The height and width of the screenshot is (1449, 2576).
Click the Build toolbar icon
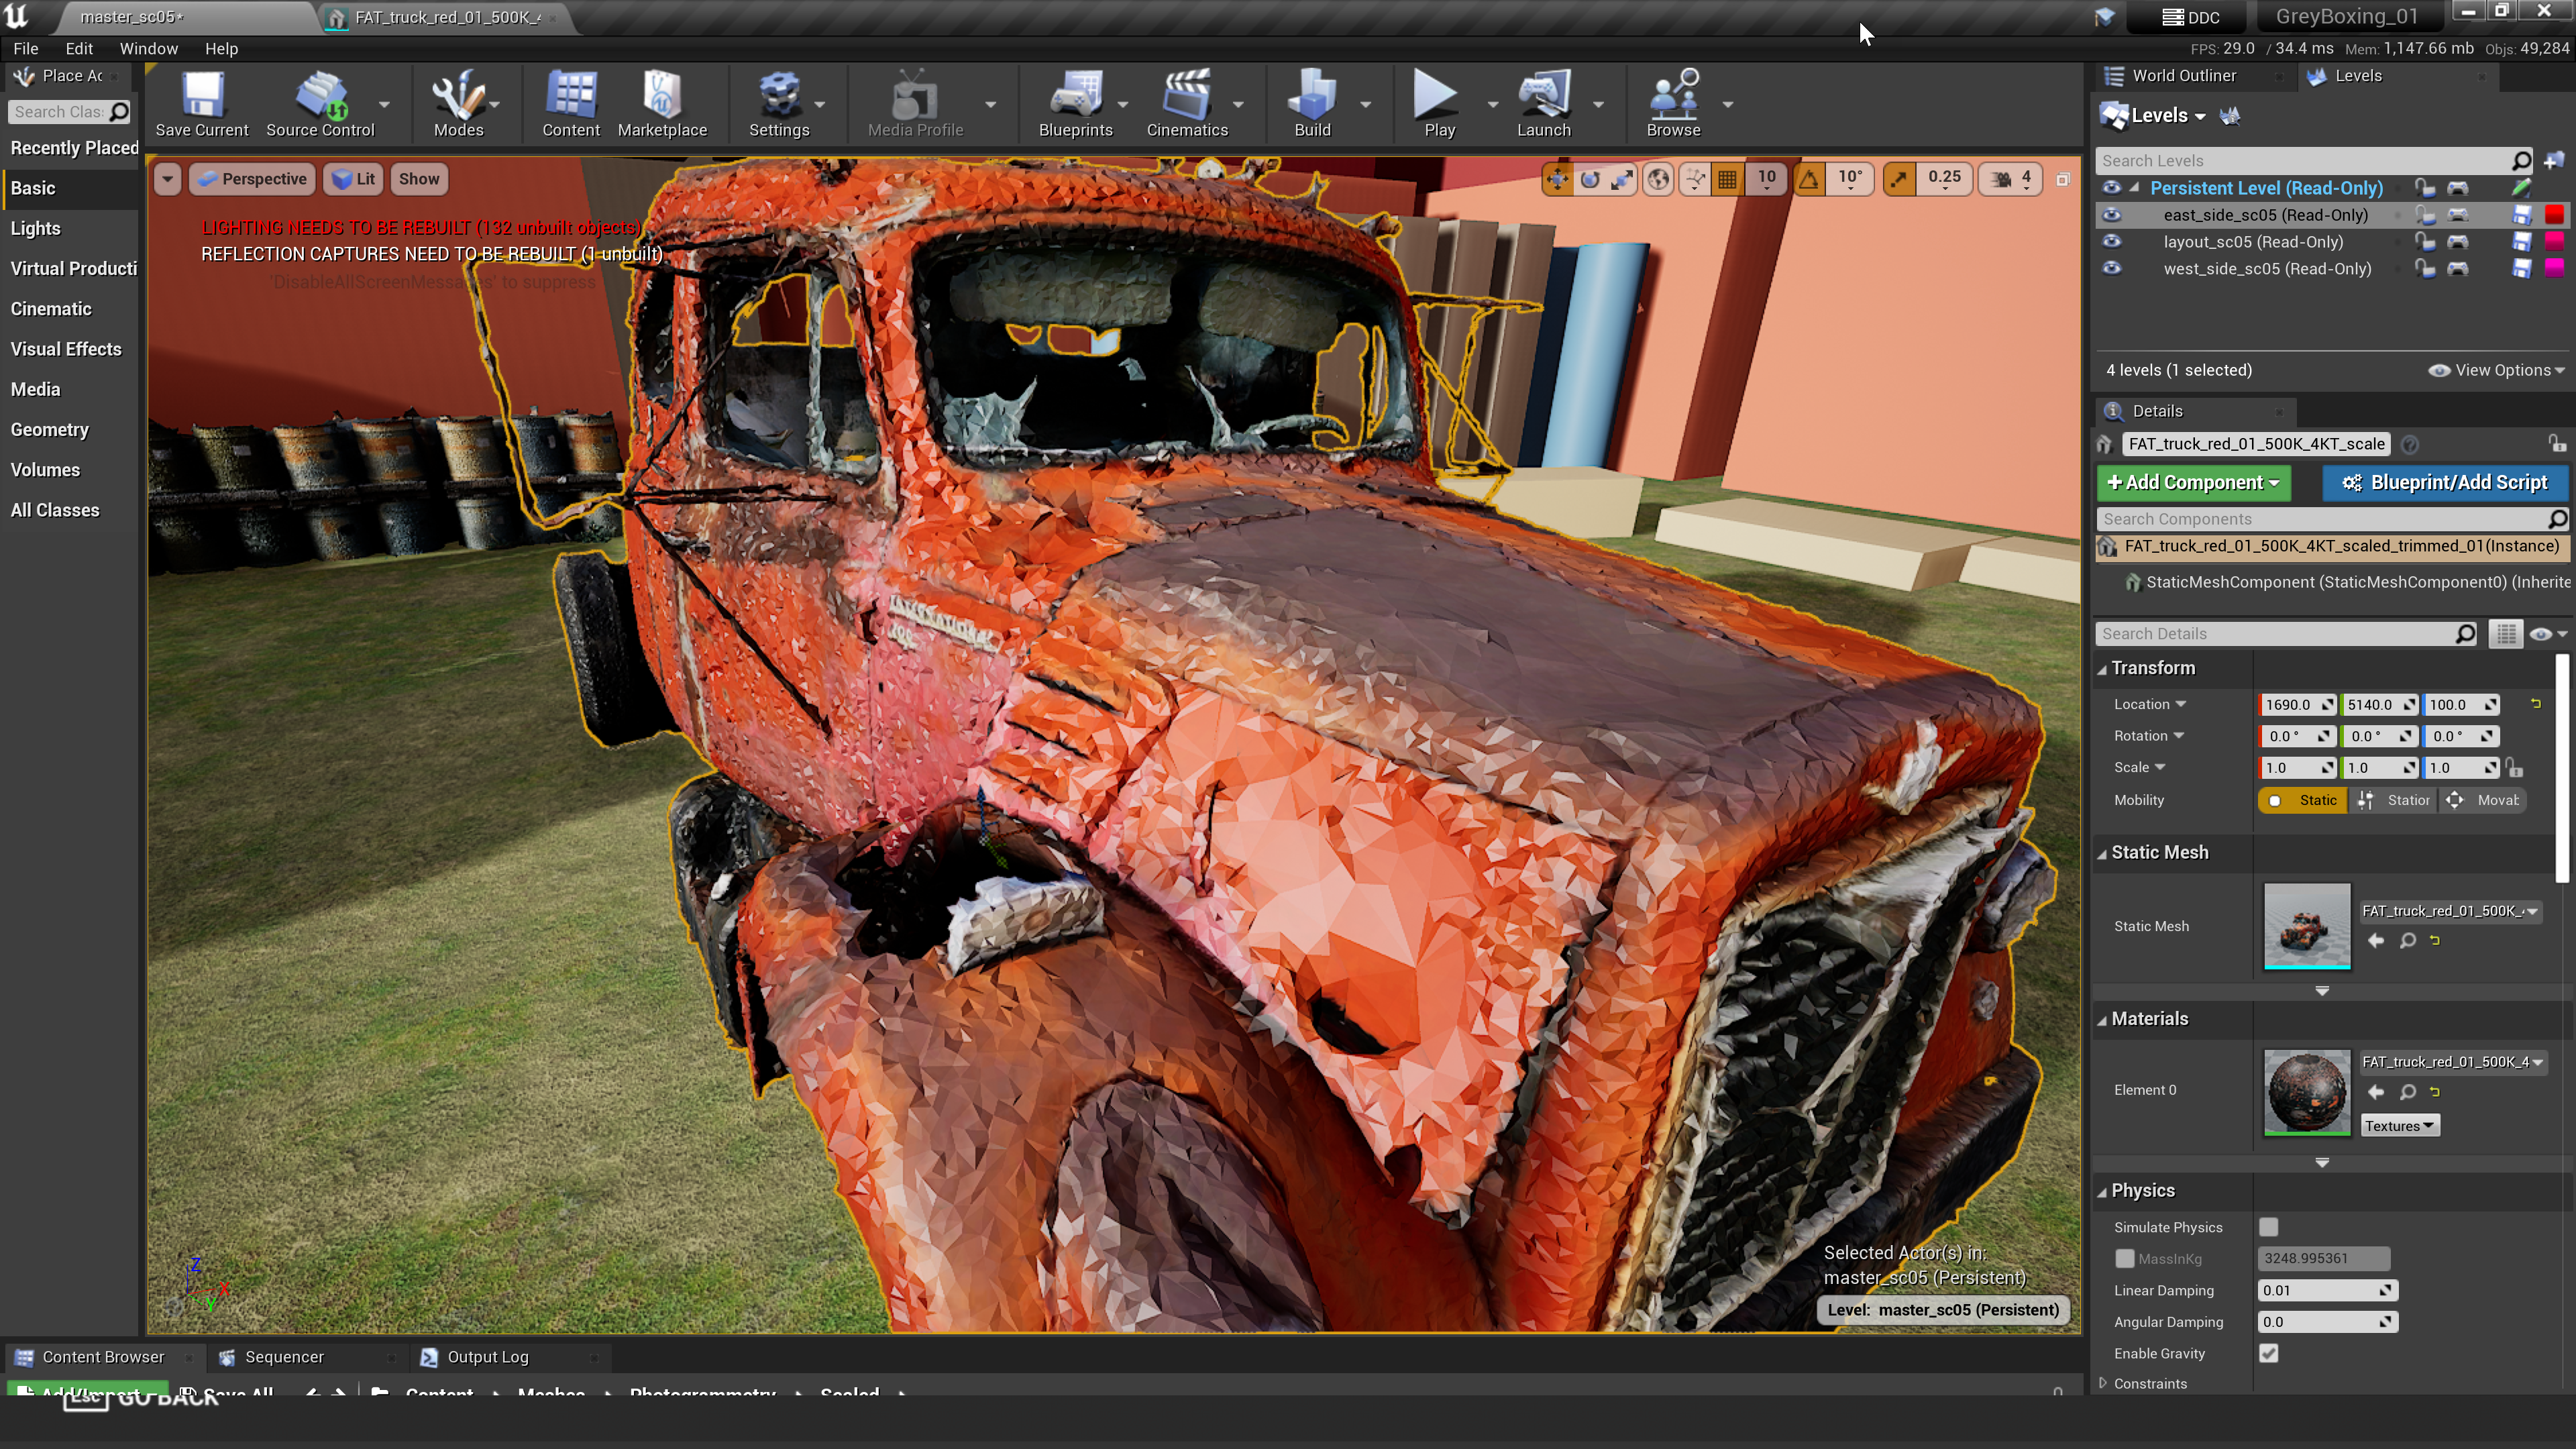[1312, 104]
